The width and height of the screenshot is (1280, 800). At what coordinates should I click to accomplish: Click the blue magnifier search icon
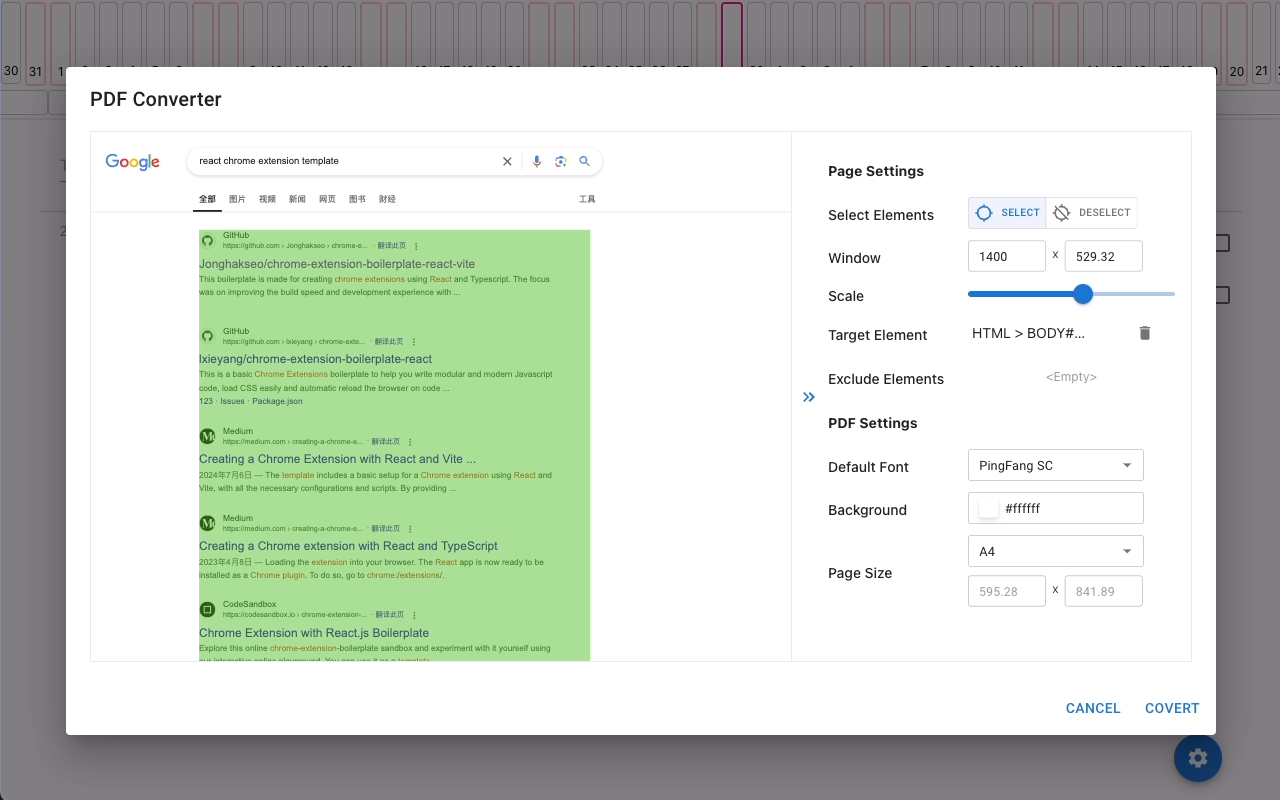pyautogui.click(x=585, y=161)
